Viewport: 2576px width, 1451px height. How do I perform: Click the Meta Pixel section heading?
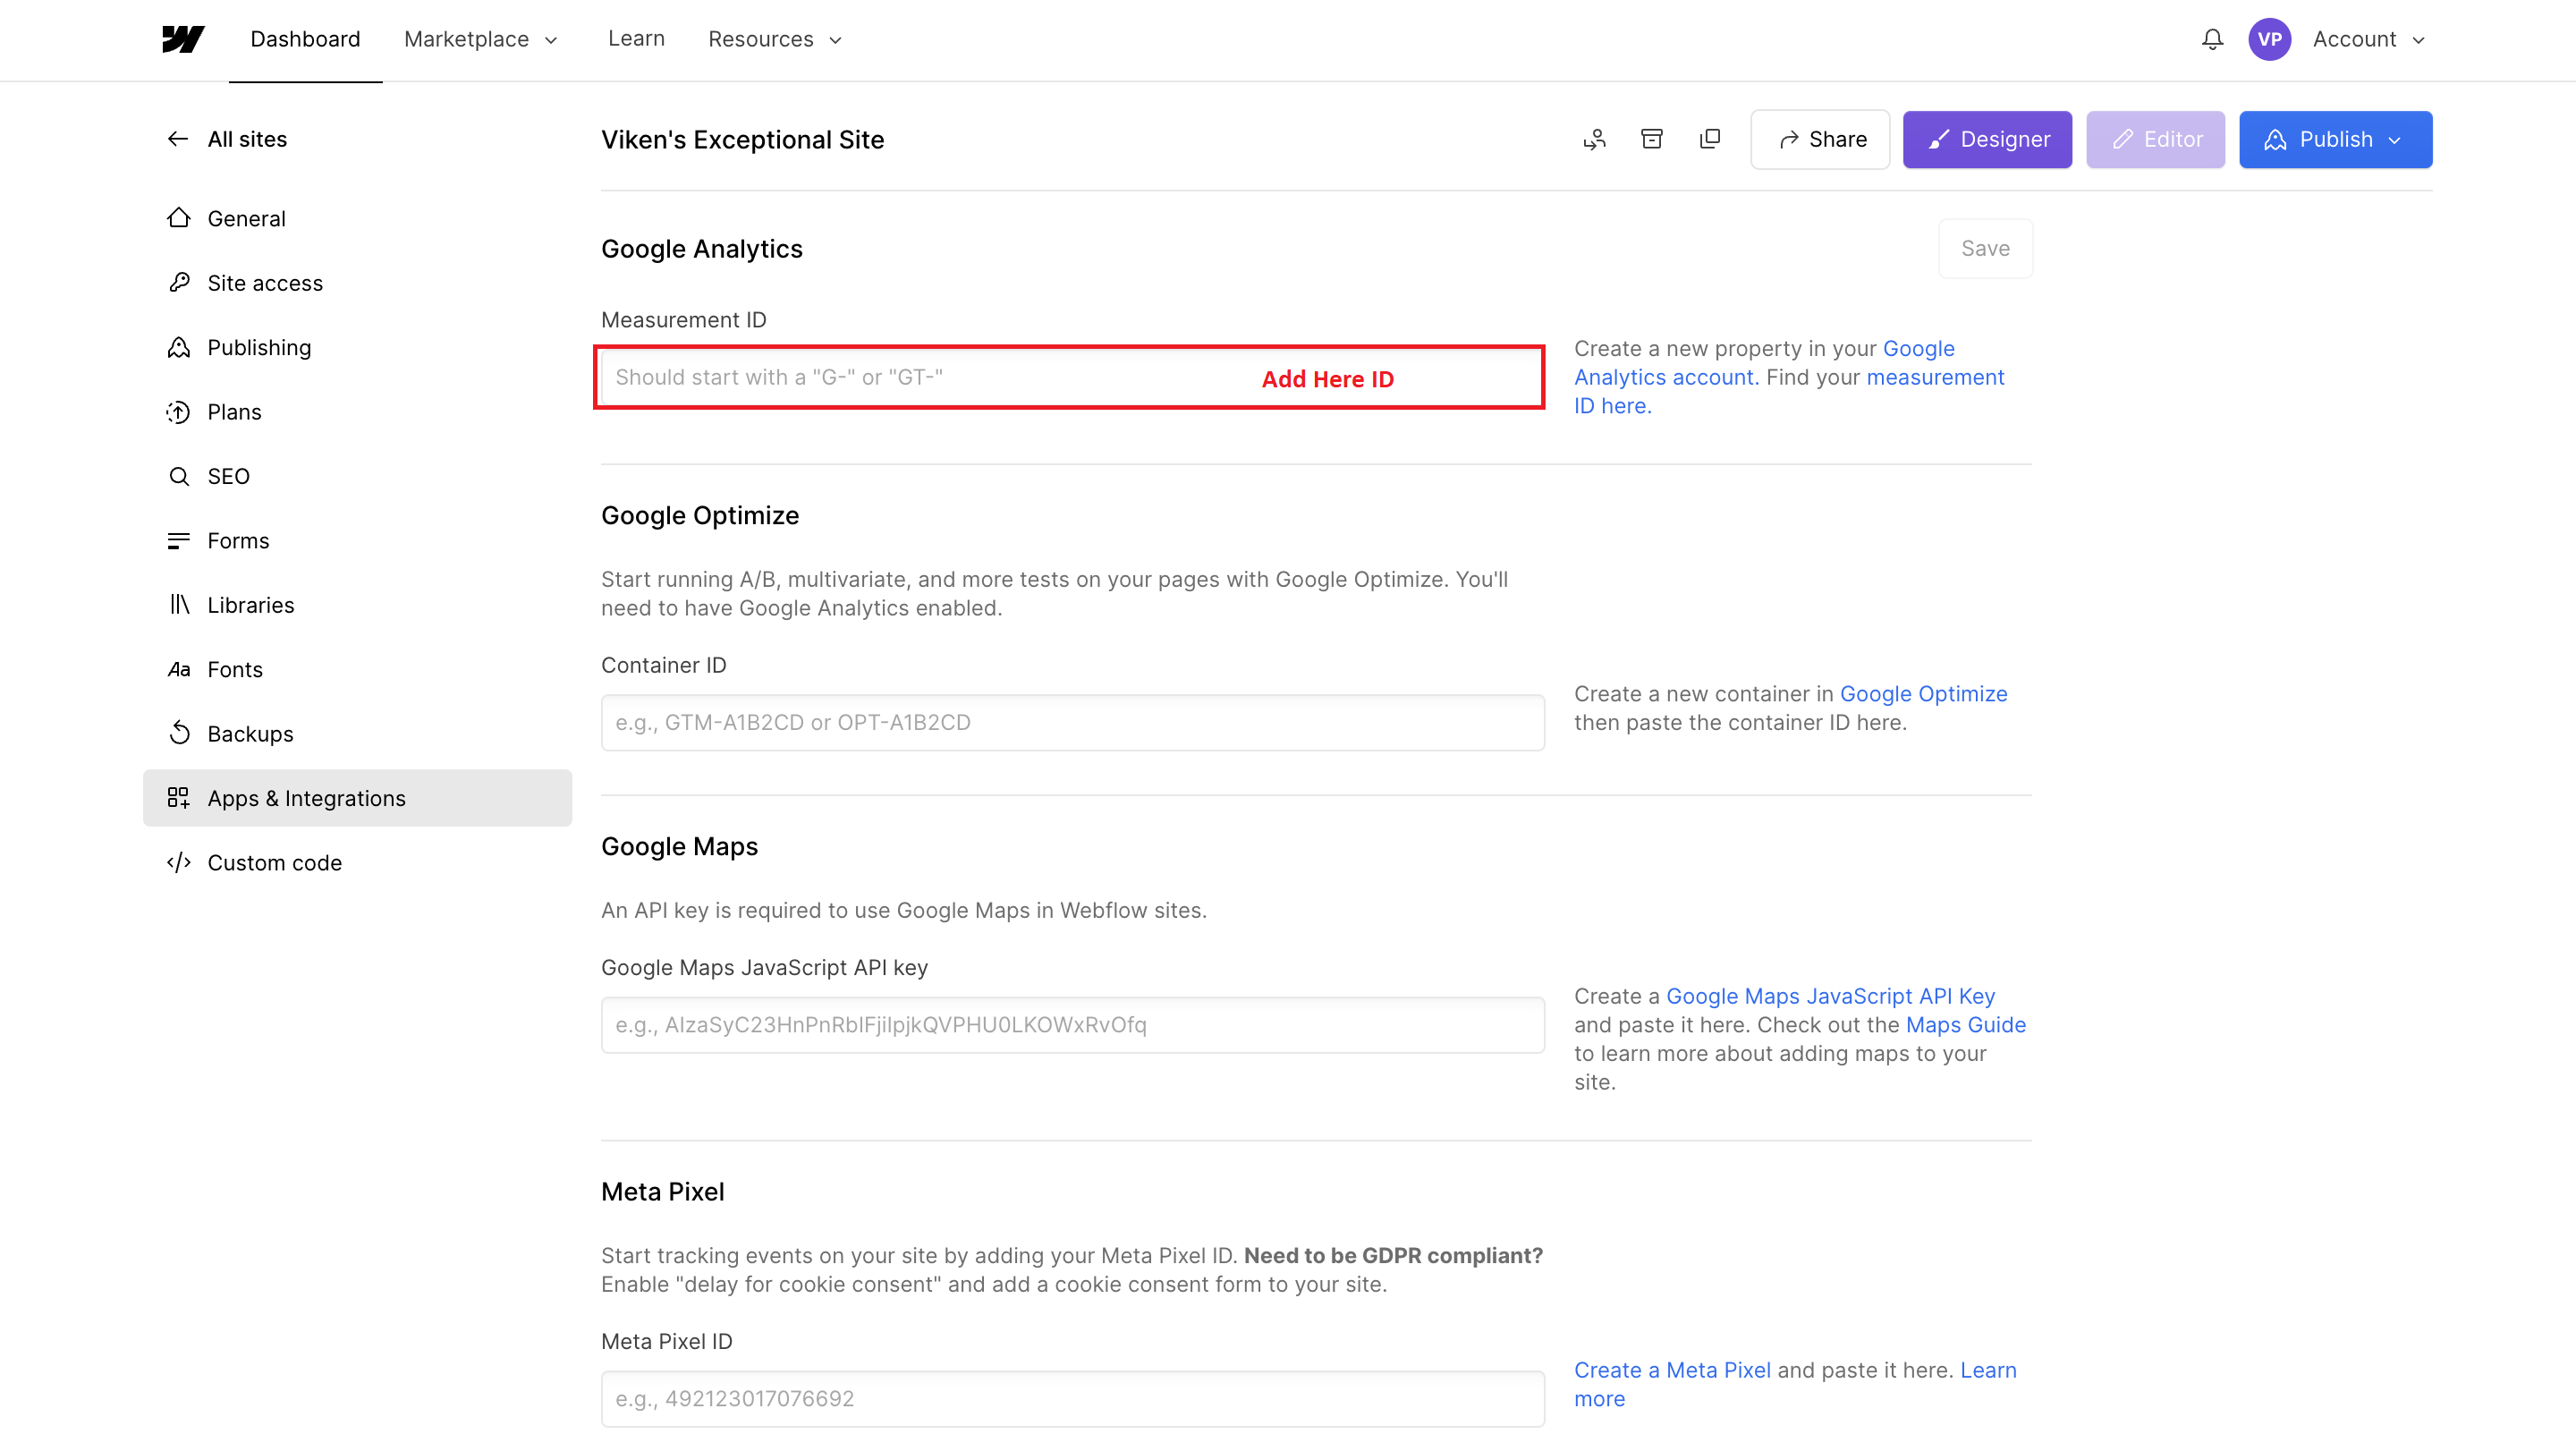[662, 1192]
